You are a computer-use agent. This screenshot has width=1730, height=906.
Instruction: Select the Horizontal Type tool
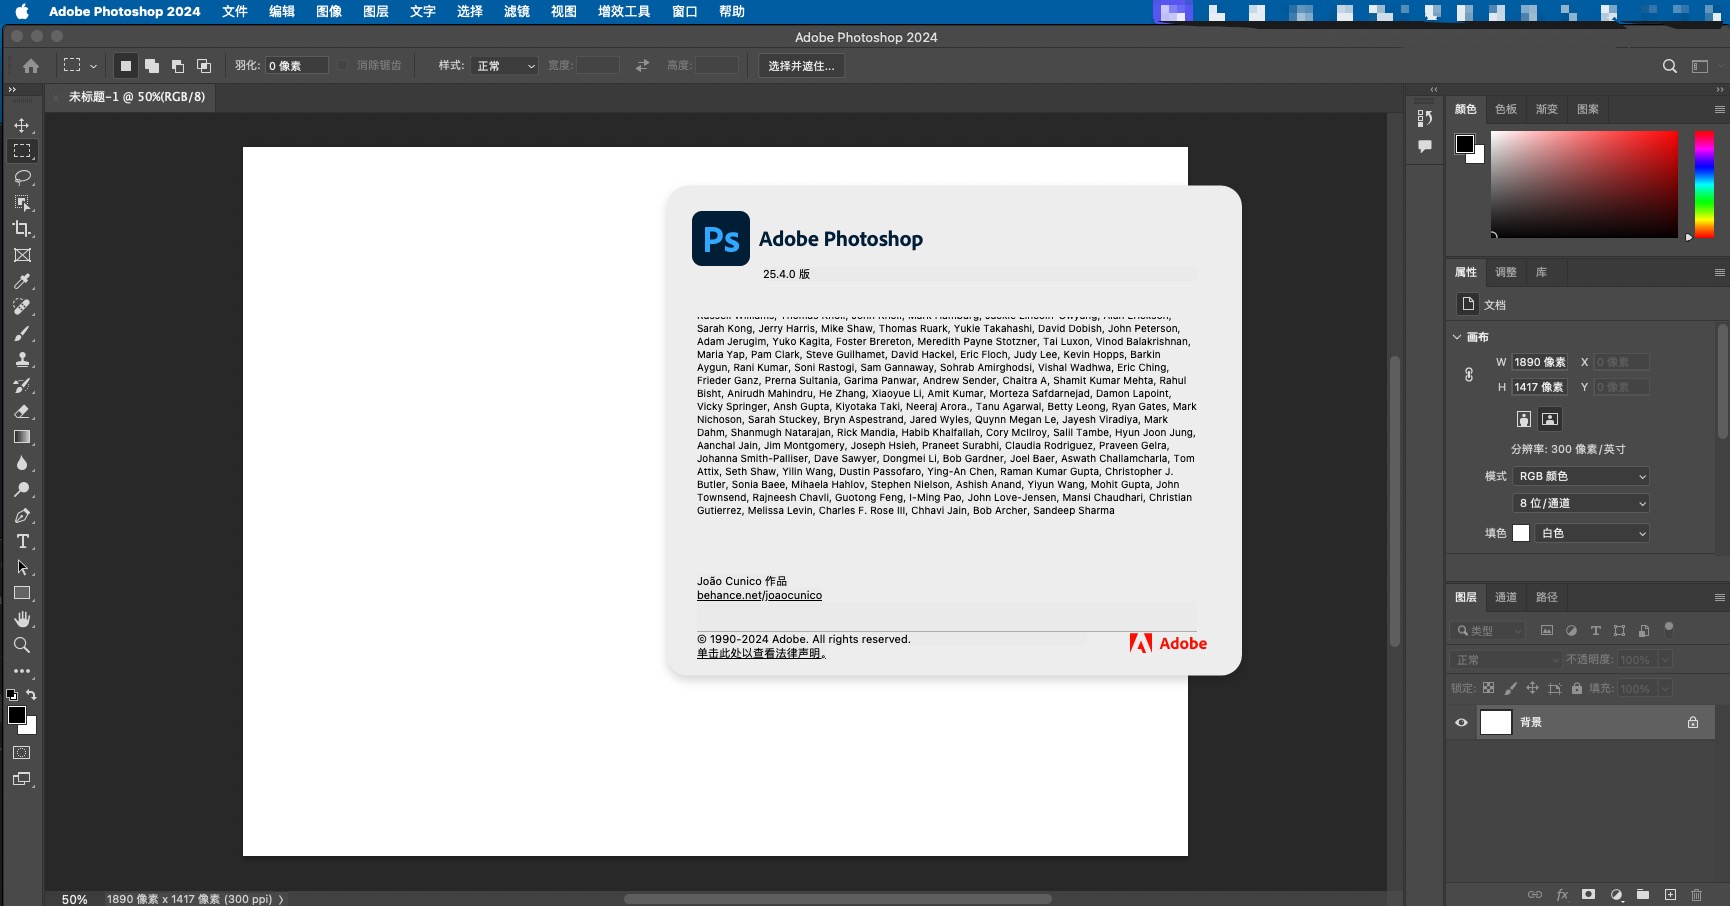click(x=22, y=542)
